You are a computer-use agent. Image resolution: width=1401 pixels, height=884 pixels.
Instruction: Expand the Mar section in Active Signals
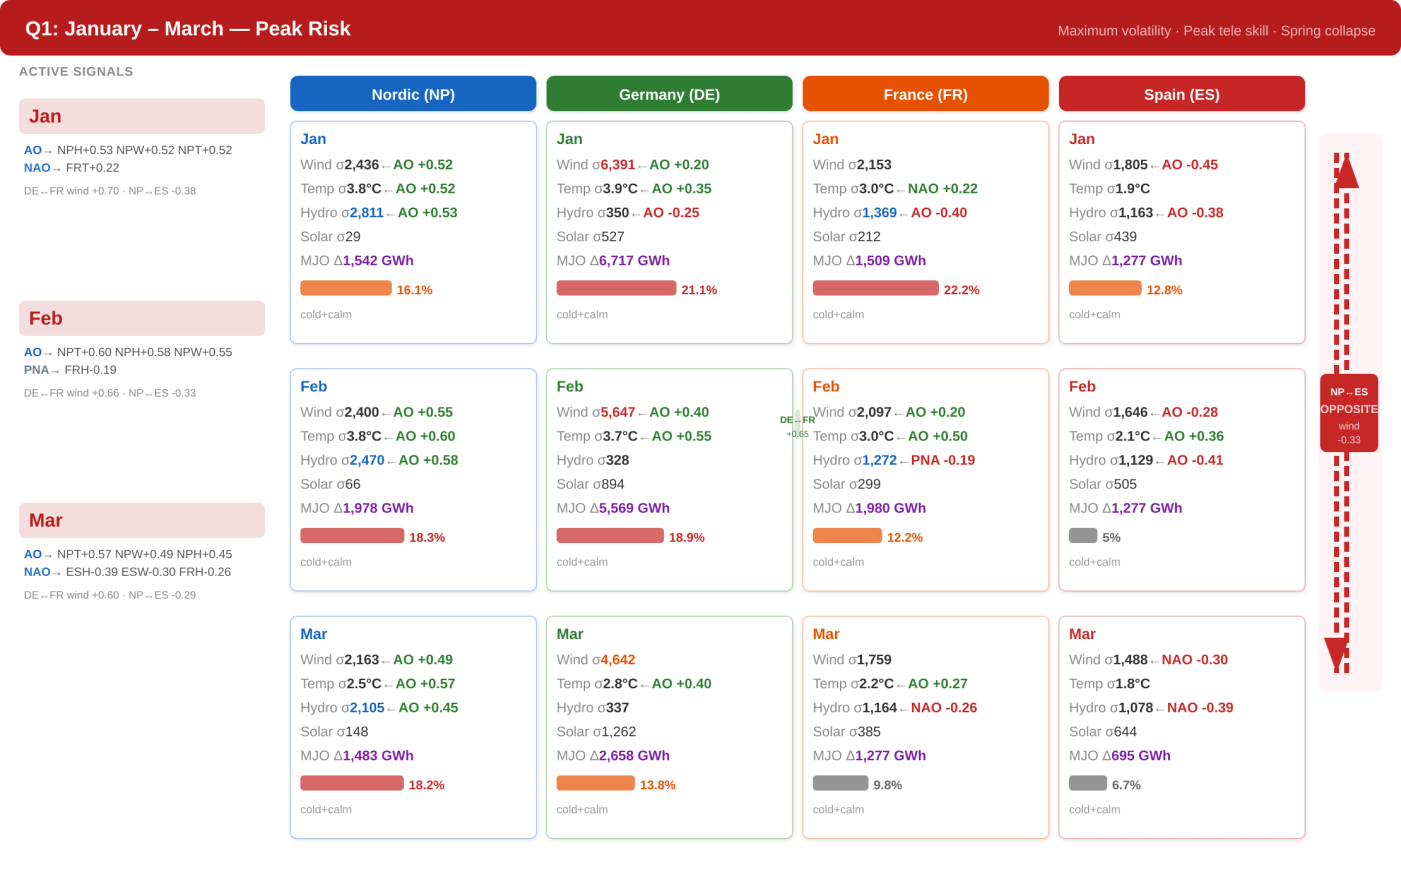coord(142,520)
